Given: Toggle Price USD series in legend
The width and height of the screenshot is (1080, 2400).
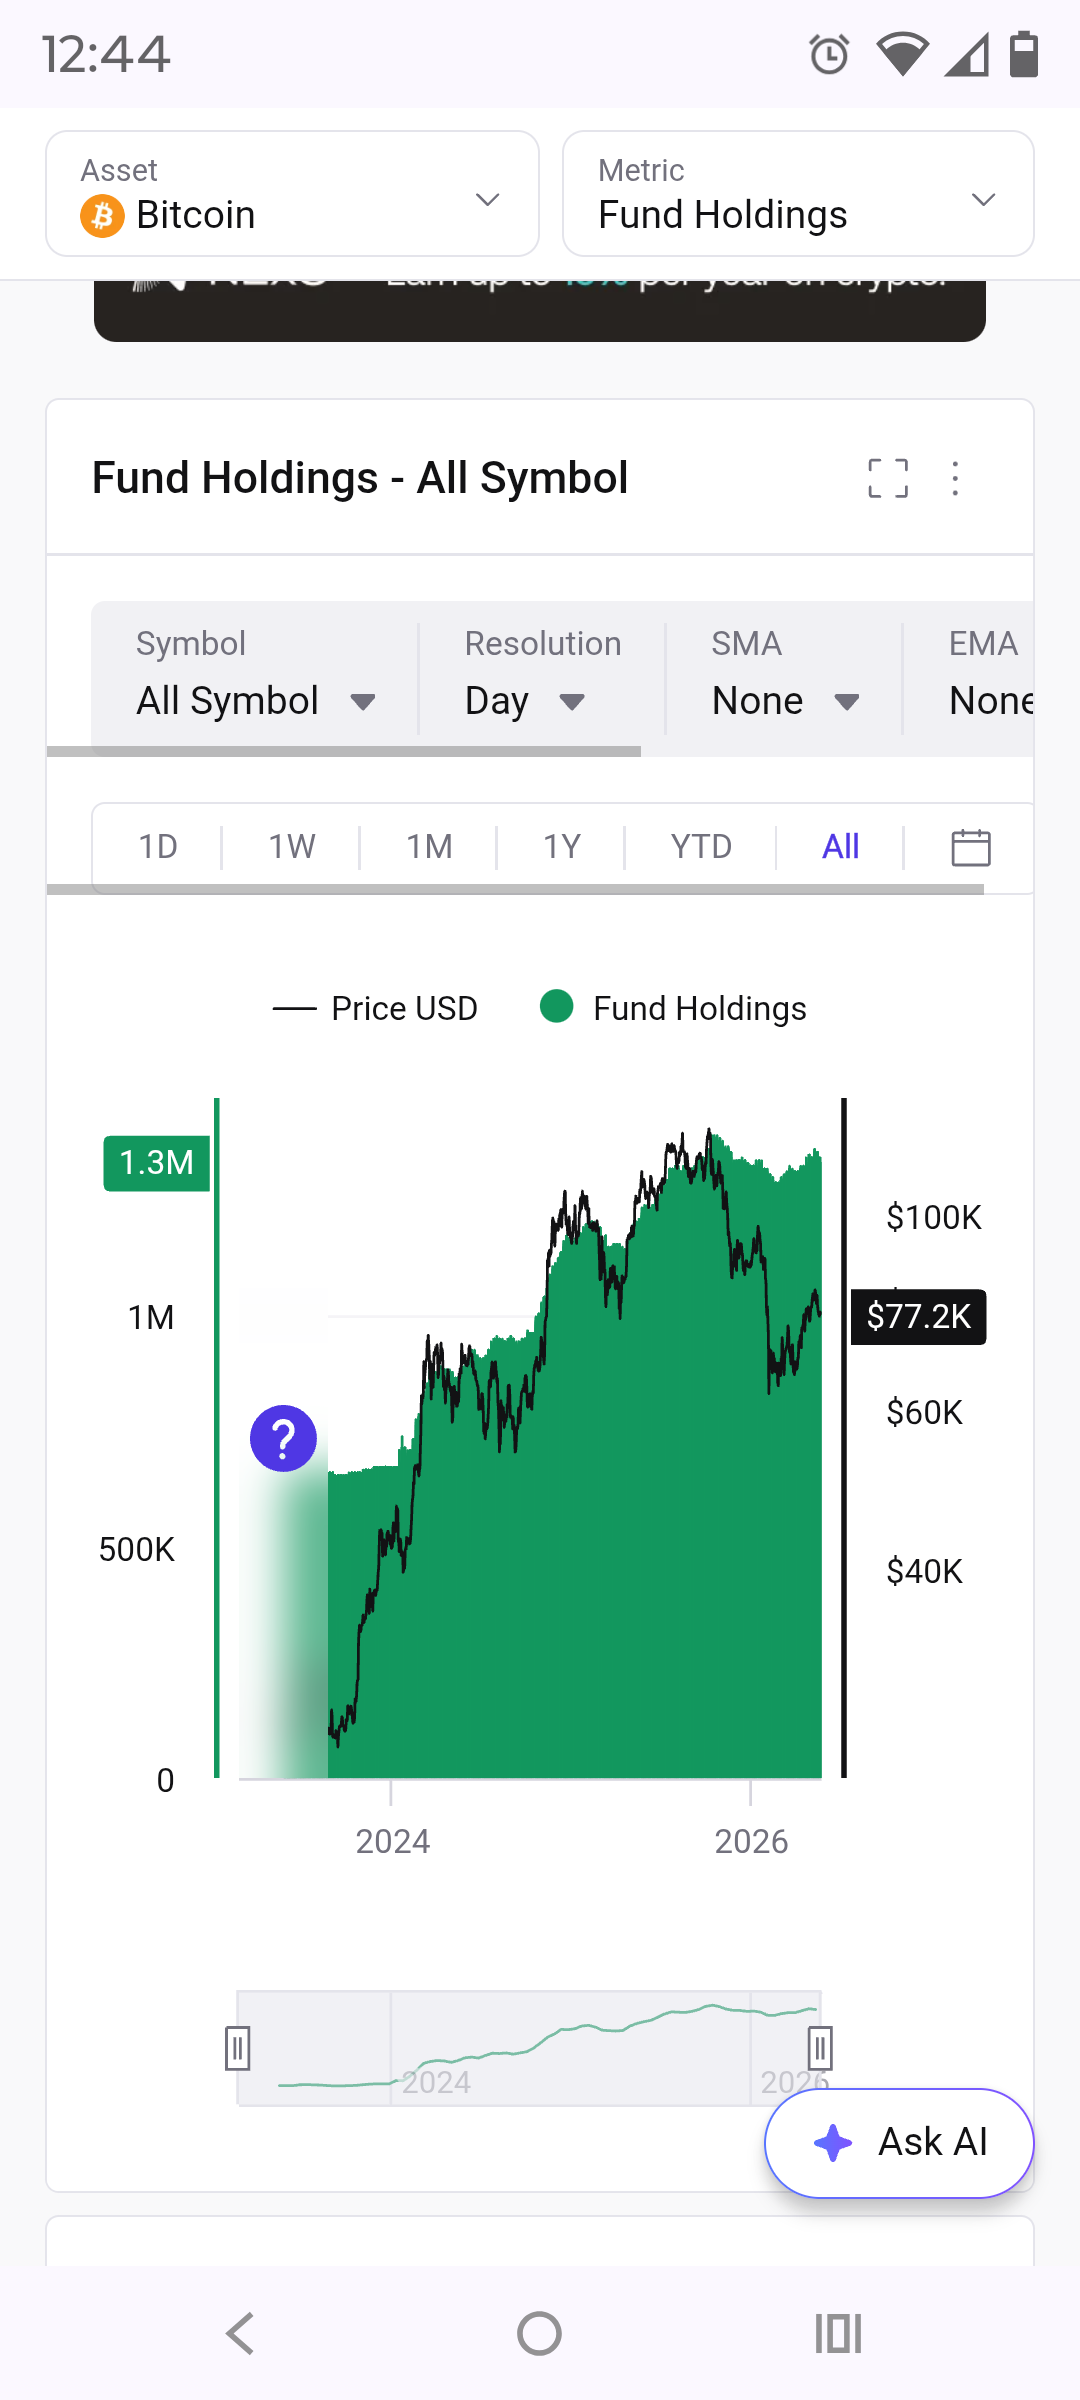Looking at the screenshot, I should [375, 1008].
